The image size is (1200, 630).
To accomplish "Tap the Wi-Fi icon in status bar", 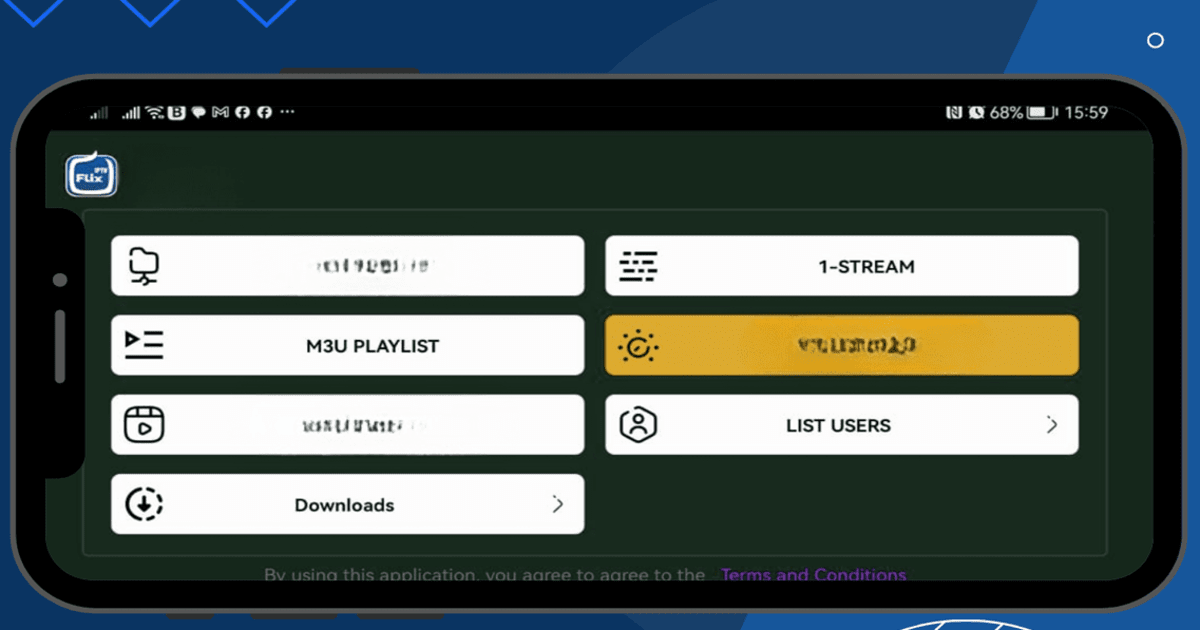I will click(x=155, y=113).
